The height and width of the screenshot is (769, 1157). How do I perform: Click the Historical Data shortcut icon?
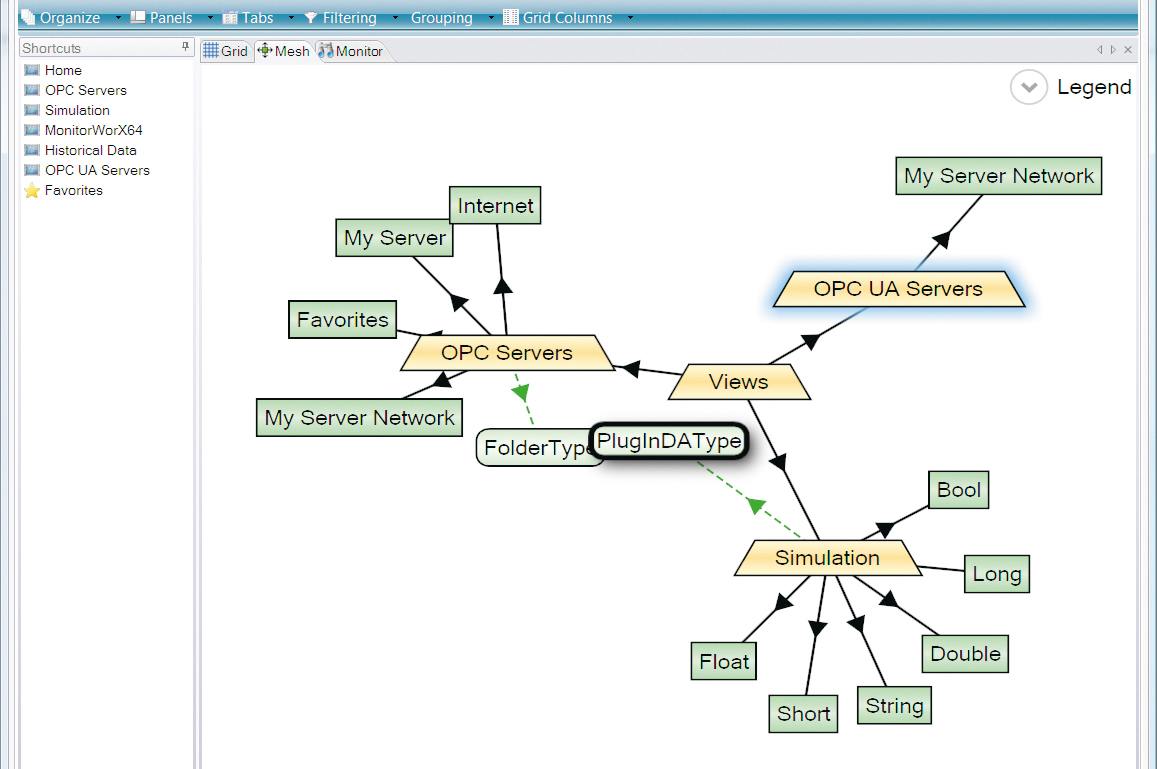[32, 150]
